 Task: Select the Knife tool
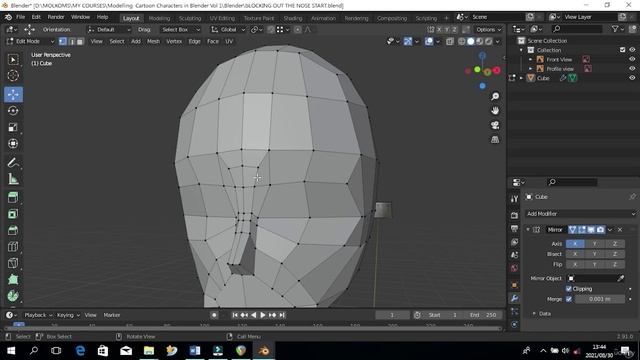(13, 263)
